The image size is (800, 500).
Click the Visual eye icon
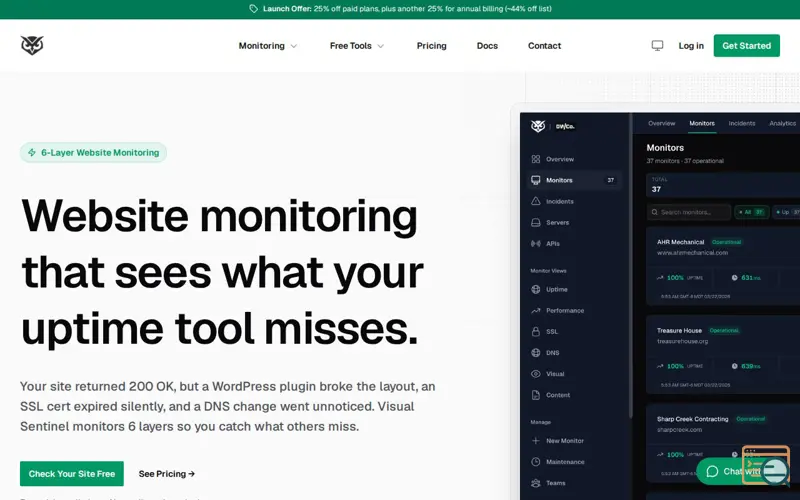[x=536, y=374]
